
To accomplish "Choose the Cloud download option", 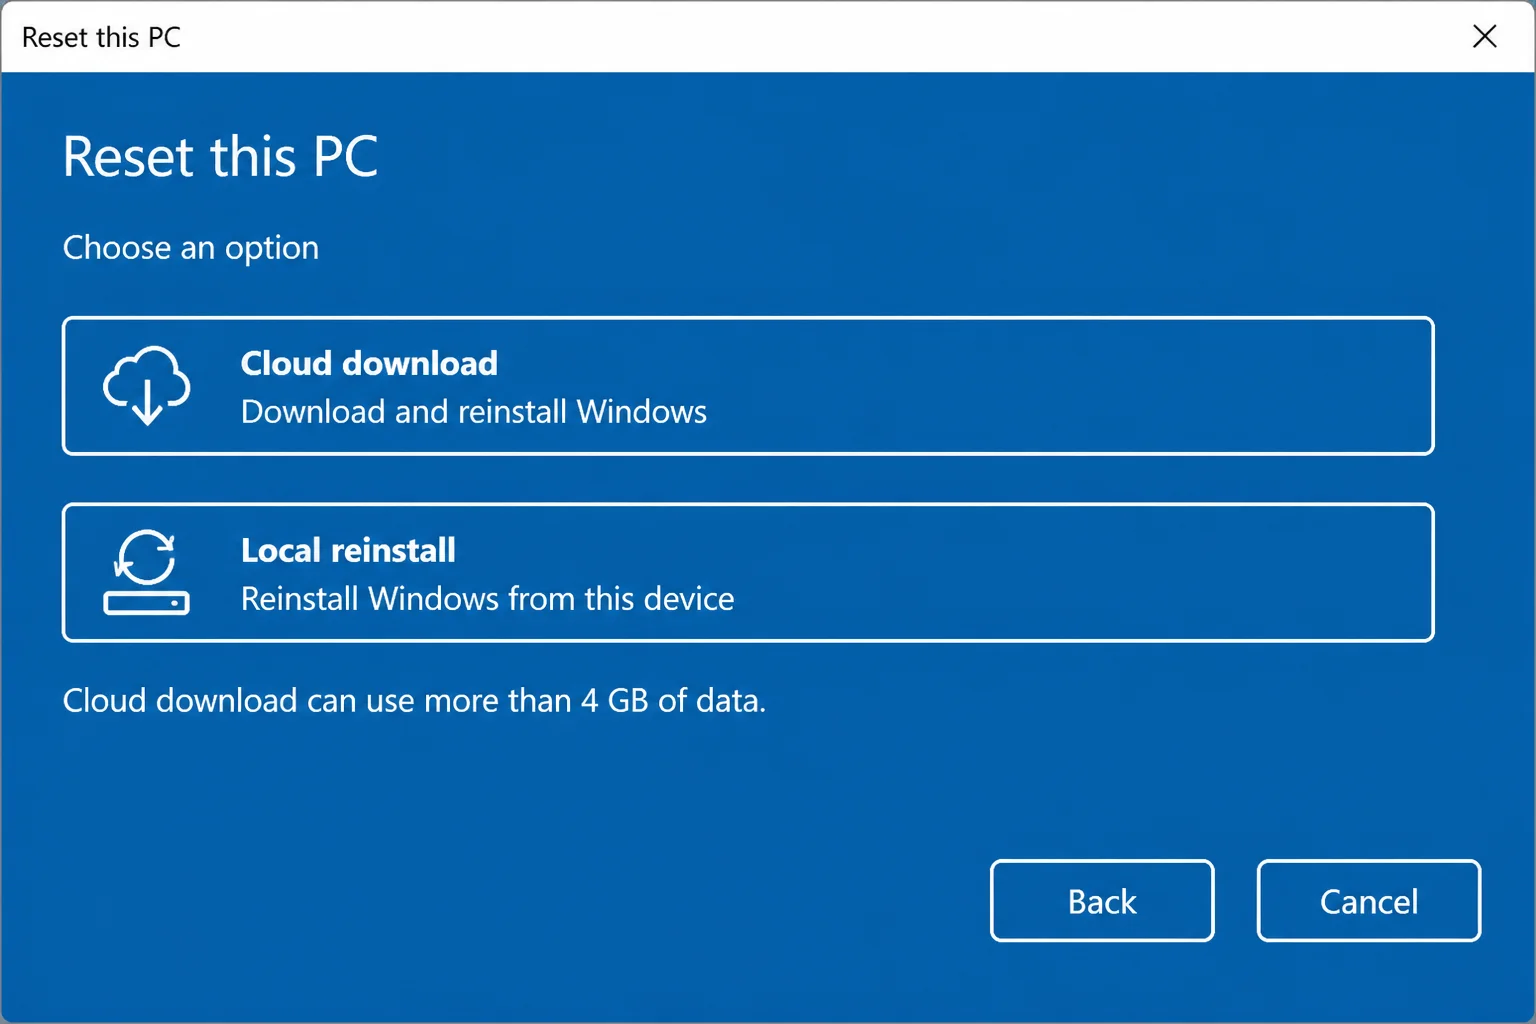I will click(748, 386).
